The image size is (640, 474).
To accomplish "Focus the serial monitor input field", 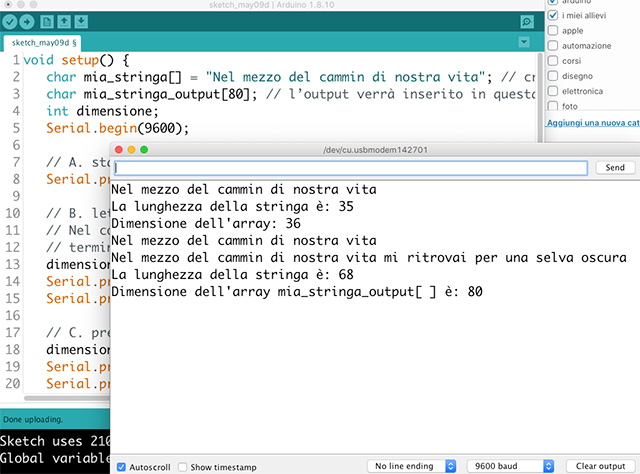I will coord(351,168).
